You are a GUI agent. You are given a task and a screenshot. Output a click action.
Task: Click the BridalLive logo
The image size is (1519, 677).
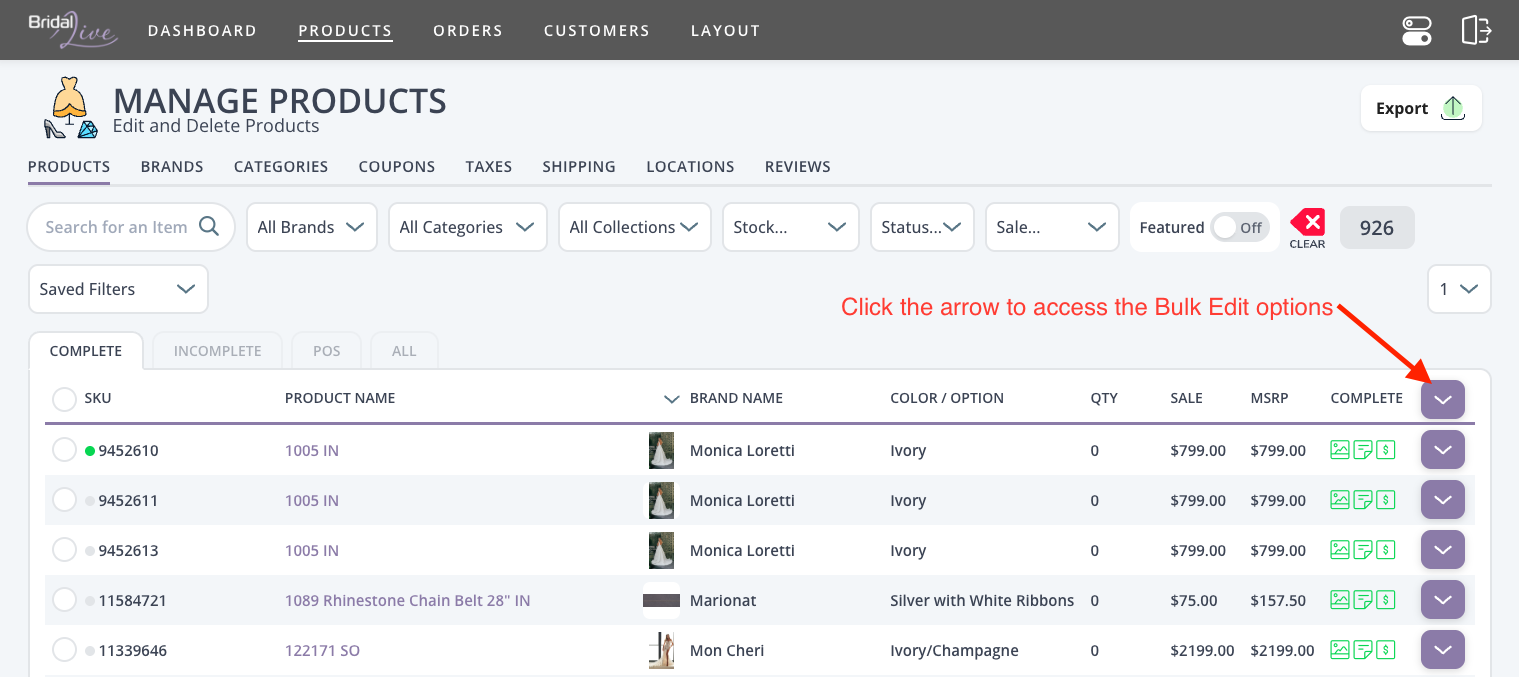pyautogui.click(x=72, y=30)
